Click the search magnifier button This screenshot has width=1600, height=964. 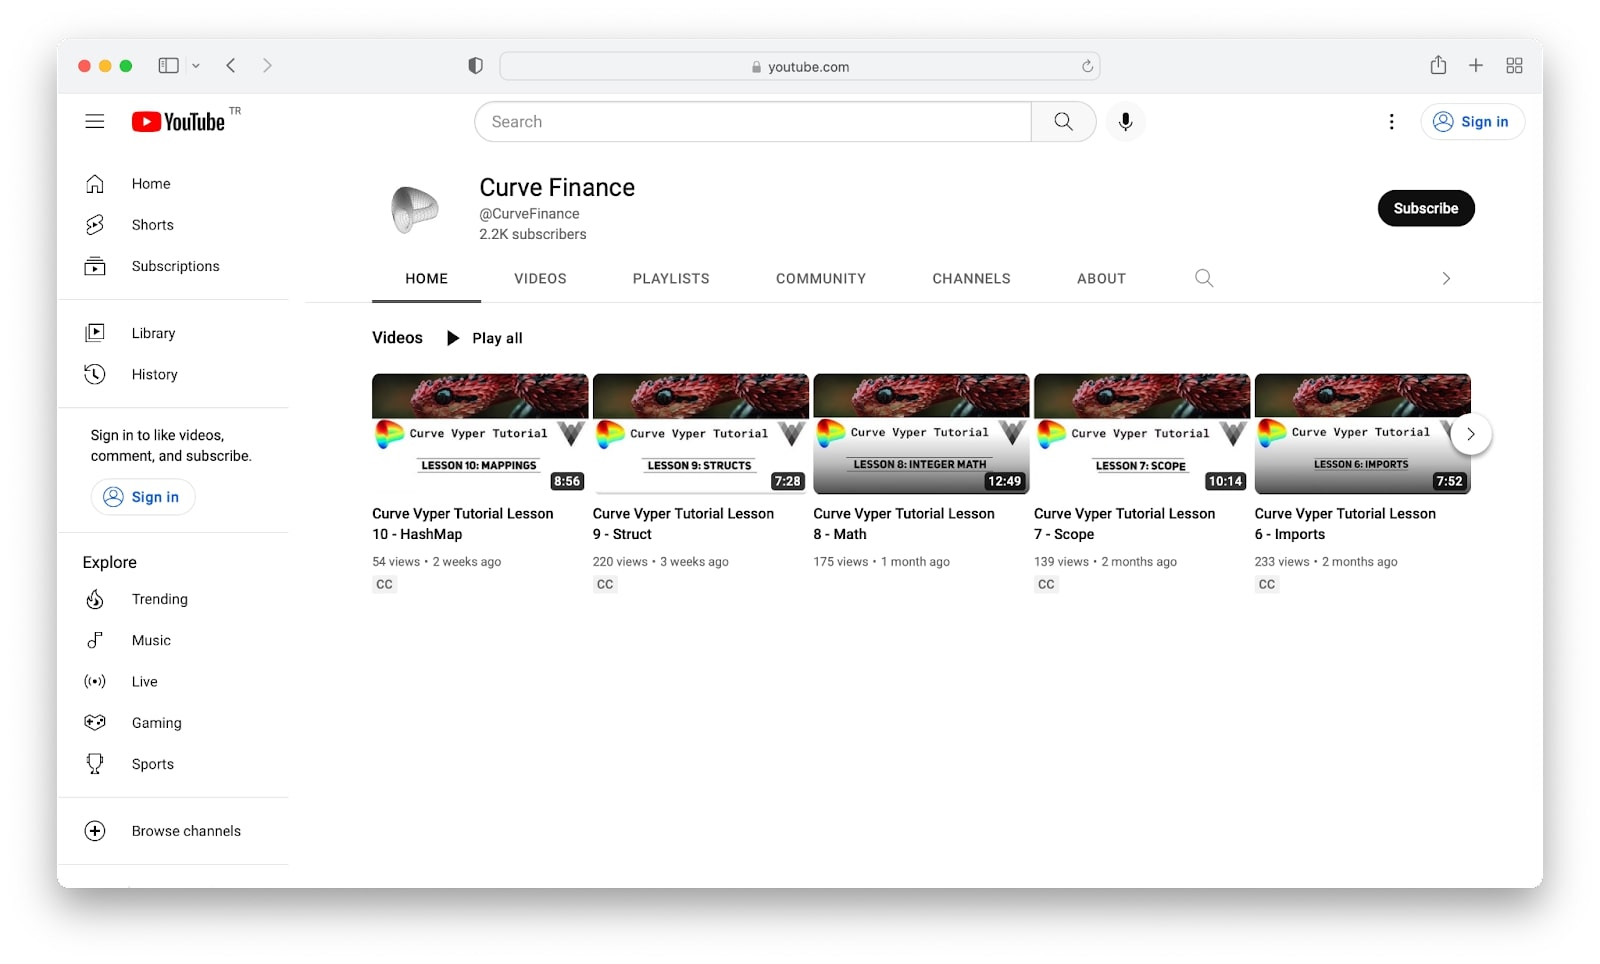pos(1063,121)
